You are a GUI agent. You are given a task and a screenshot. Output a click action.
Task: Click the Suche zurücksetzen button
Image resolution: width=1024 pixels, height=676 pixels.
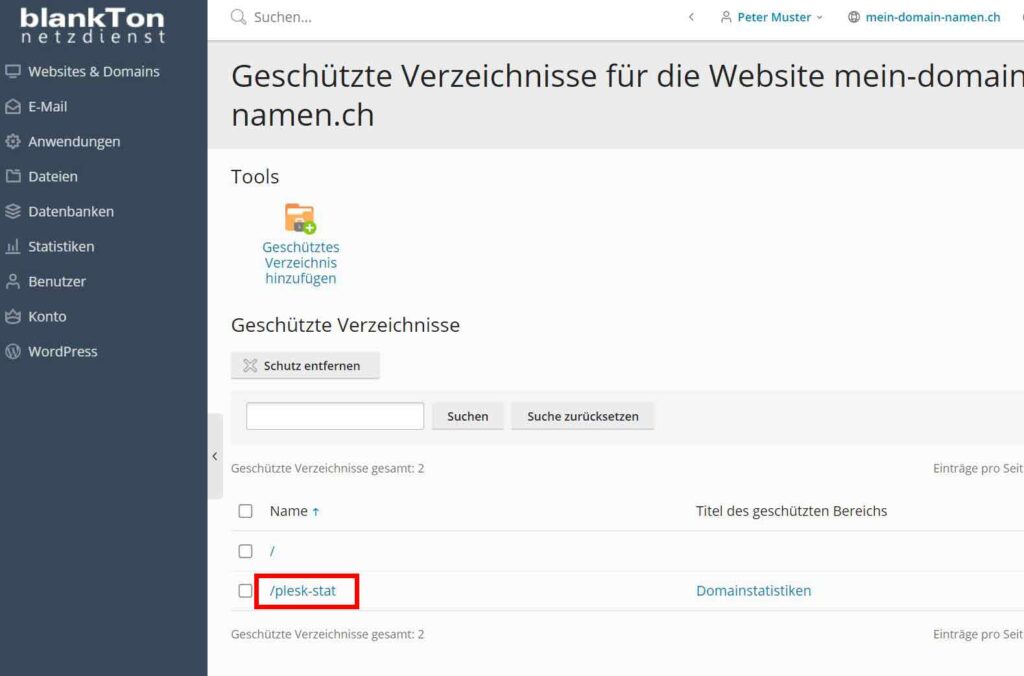coord(582,416)
